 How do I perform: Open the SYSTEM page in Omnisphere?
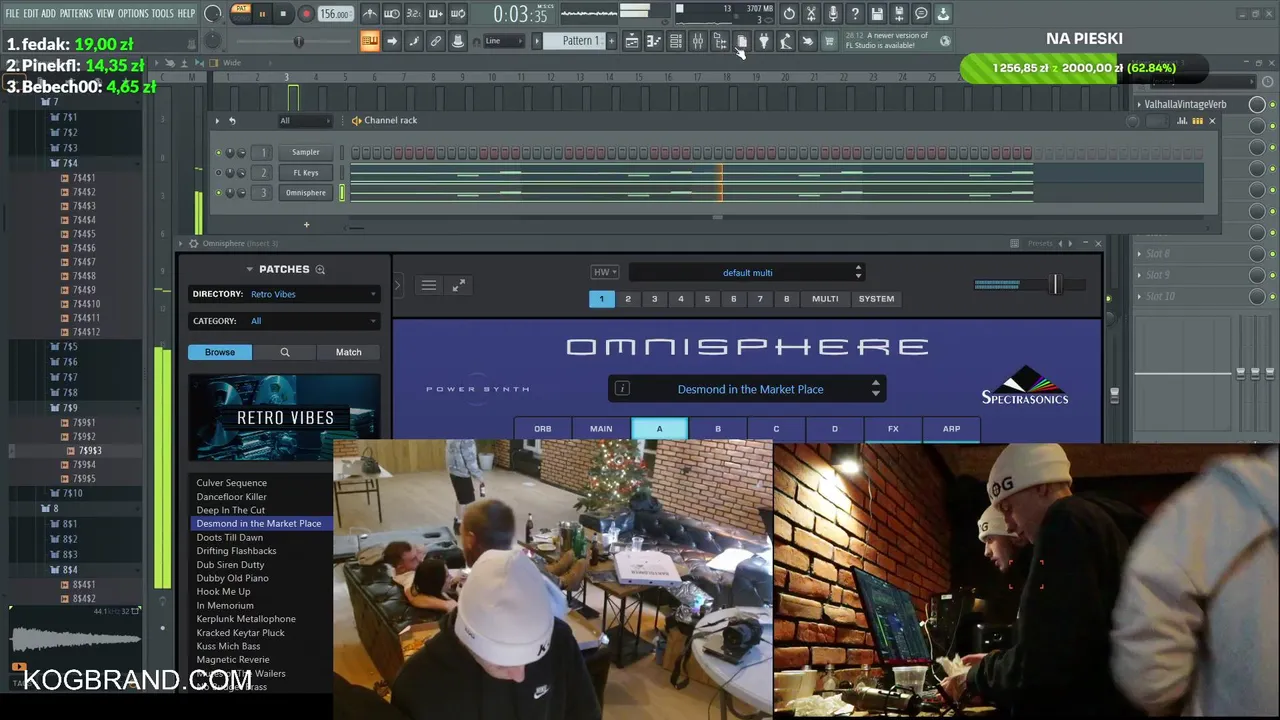876,299
